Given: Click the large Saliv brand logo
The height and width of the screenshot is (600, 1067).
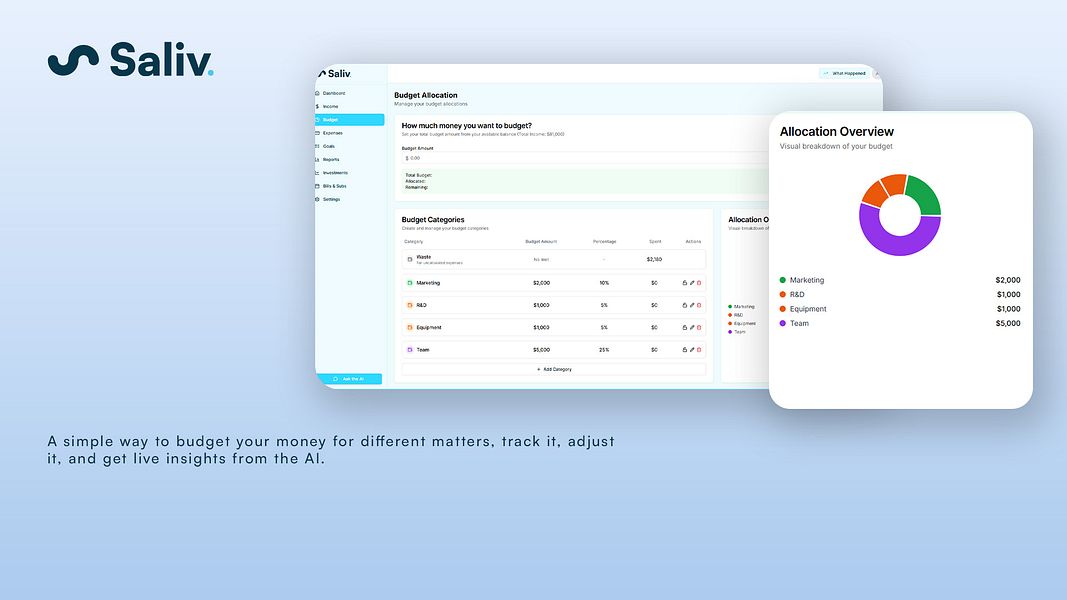Looking at the screenshot, I should pos(131,60).
